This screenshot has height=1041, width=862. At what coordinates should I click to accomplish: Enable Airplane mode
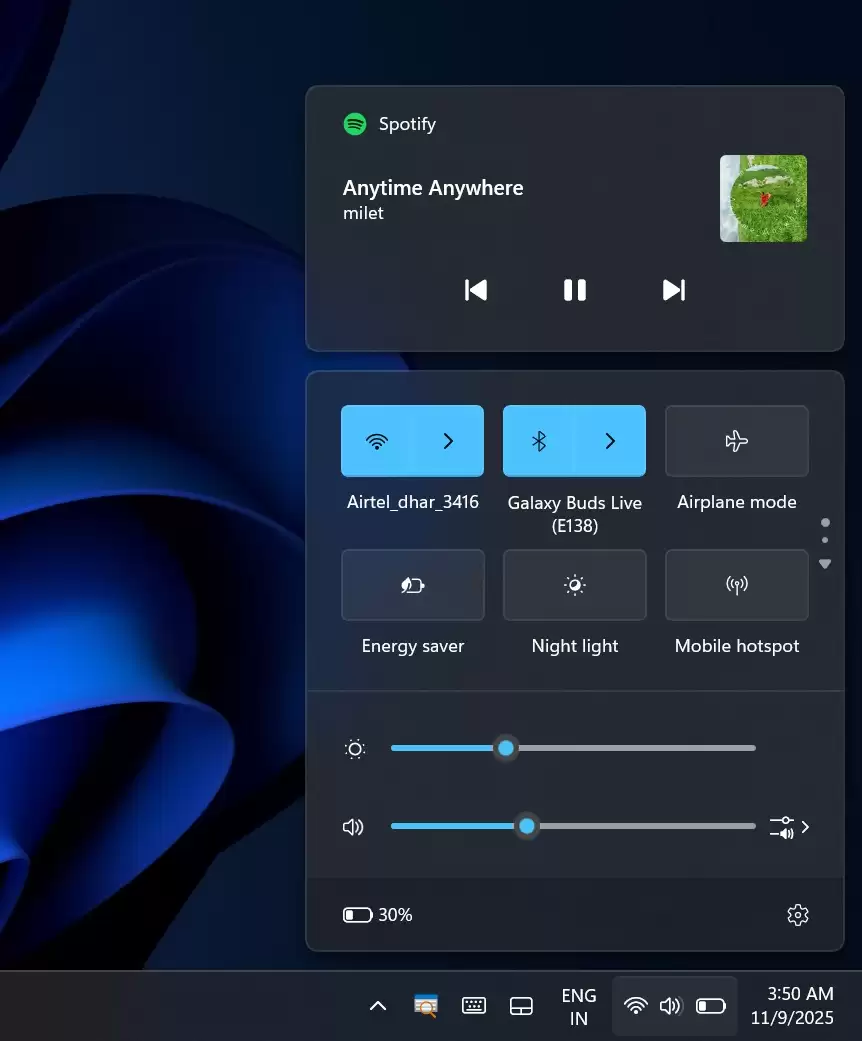[737, 441]
